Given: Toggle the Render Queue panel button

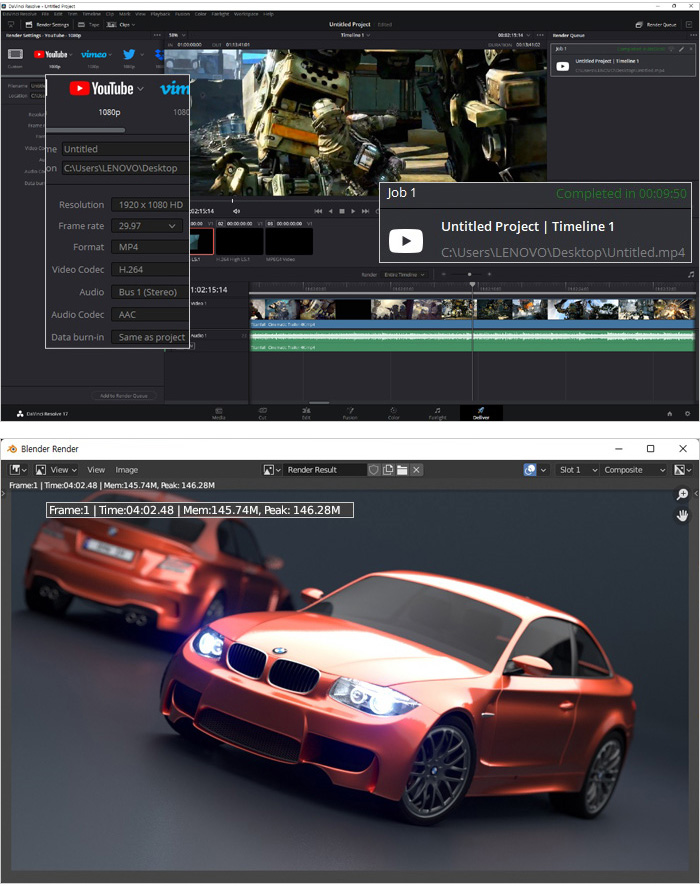Looking at the screenshot, I should 656,25.
